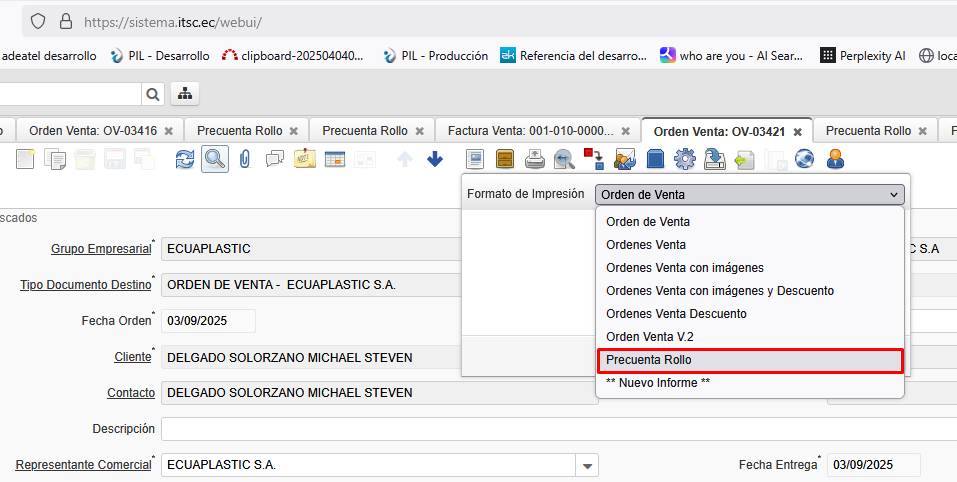Click the Print printer icon
The width and height of the screenshot is (957, 482).
click(x=535, y=159)
